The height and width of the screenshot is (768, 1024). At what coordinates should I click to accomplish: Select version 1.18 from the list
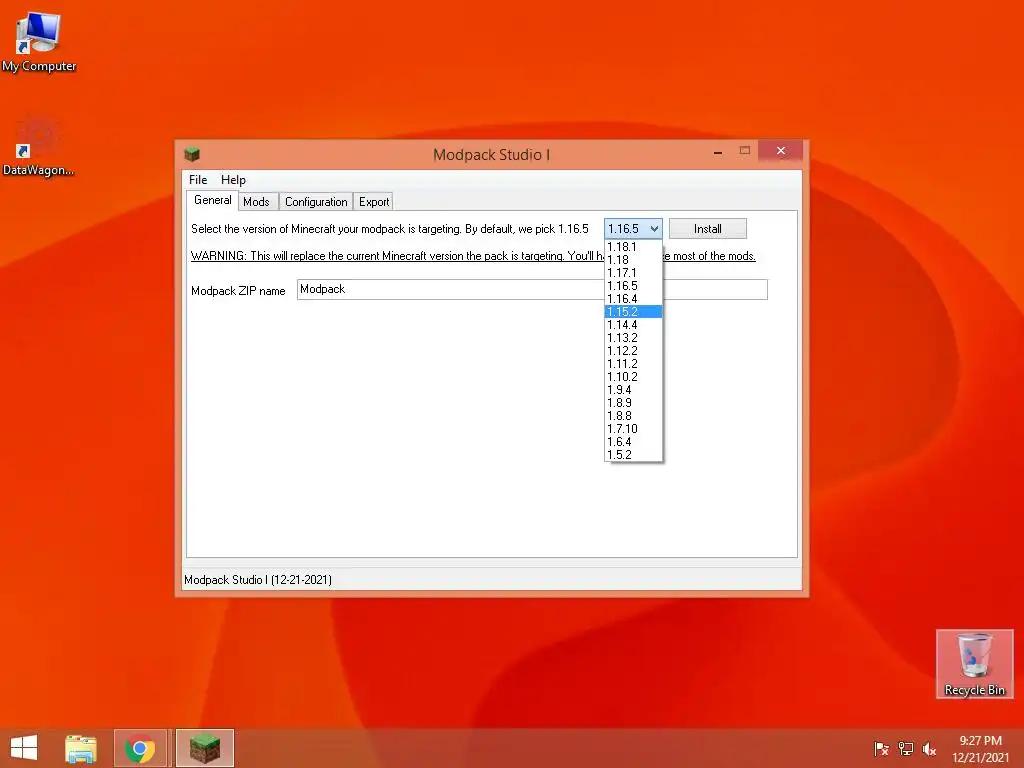(x=633, y=260)
